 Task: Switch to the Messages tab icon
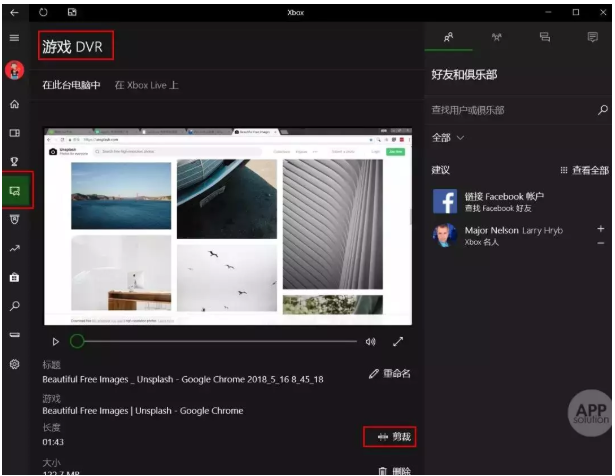pos(545,37)
